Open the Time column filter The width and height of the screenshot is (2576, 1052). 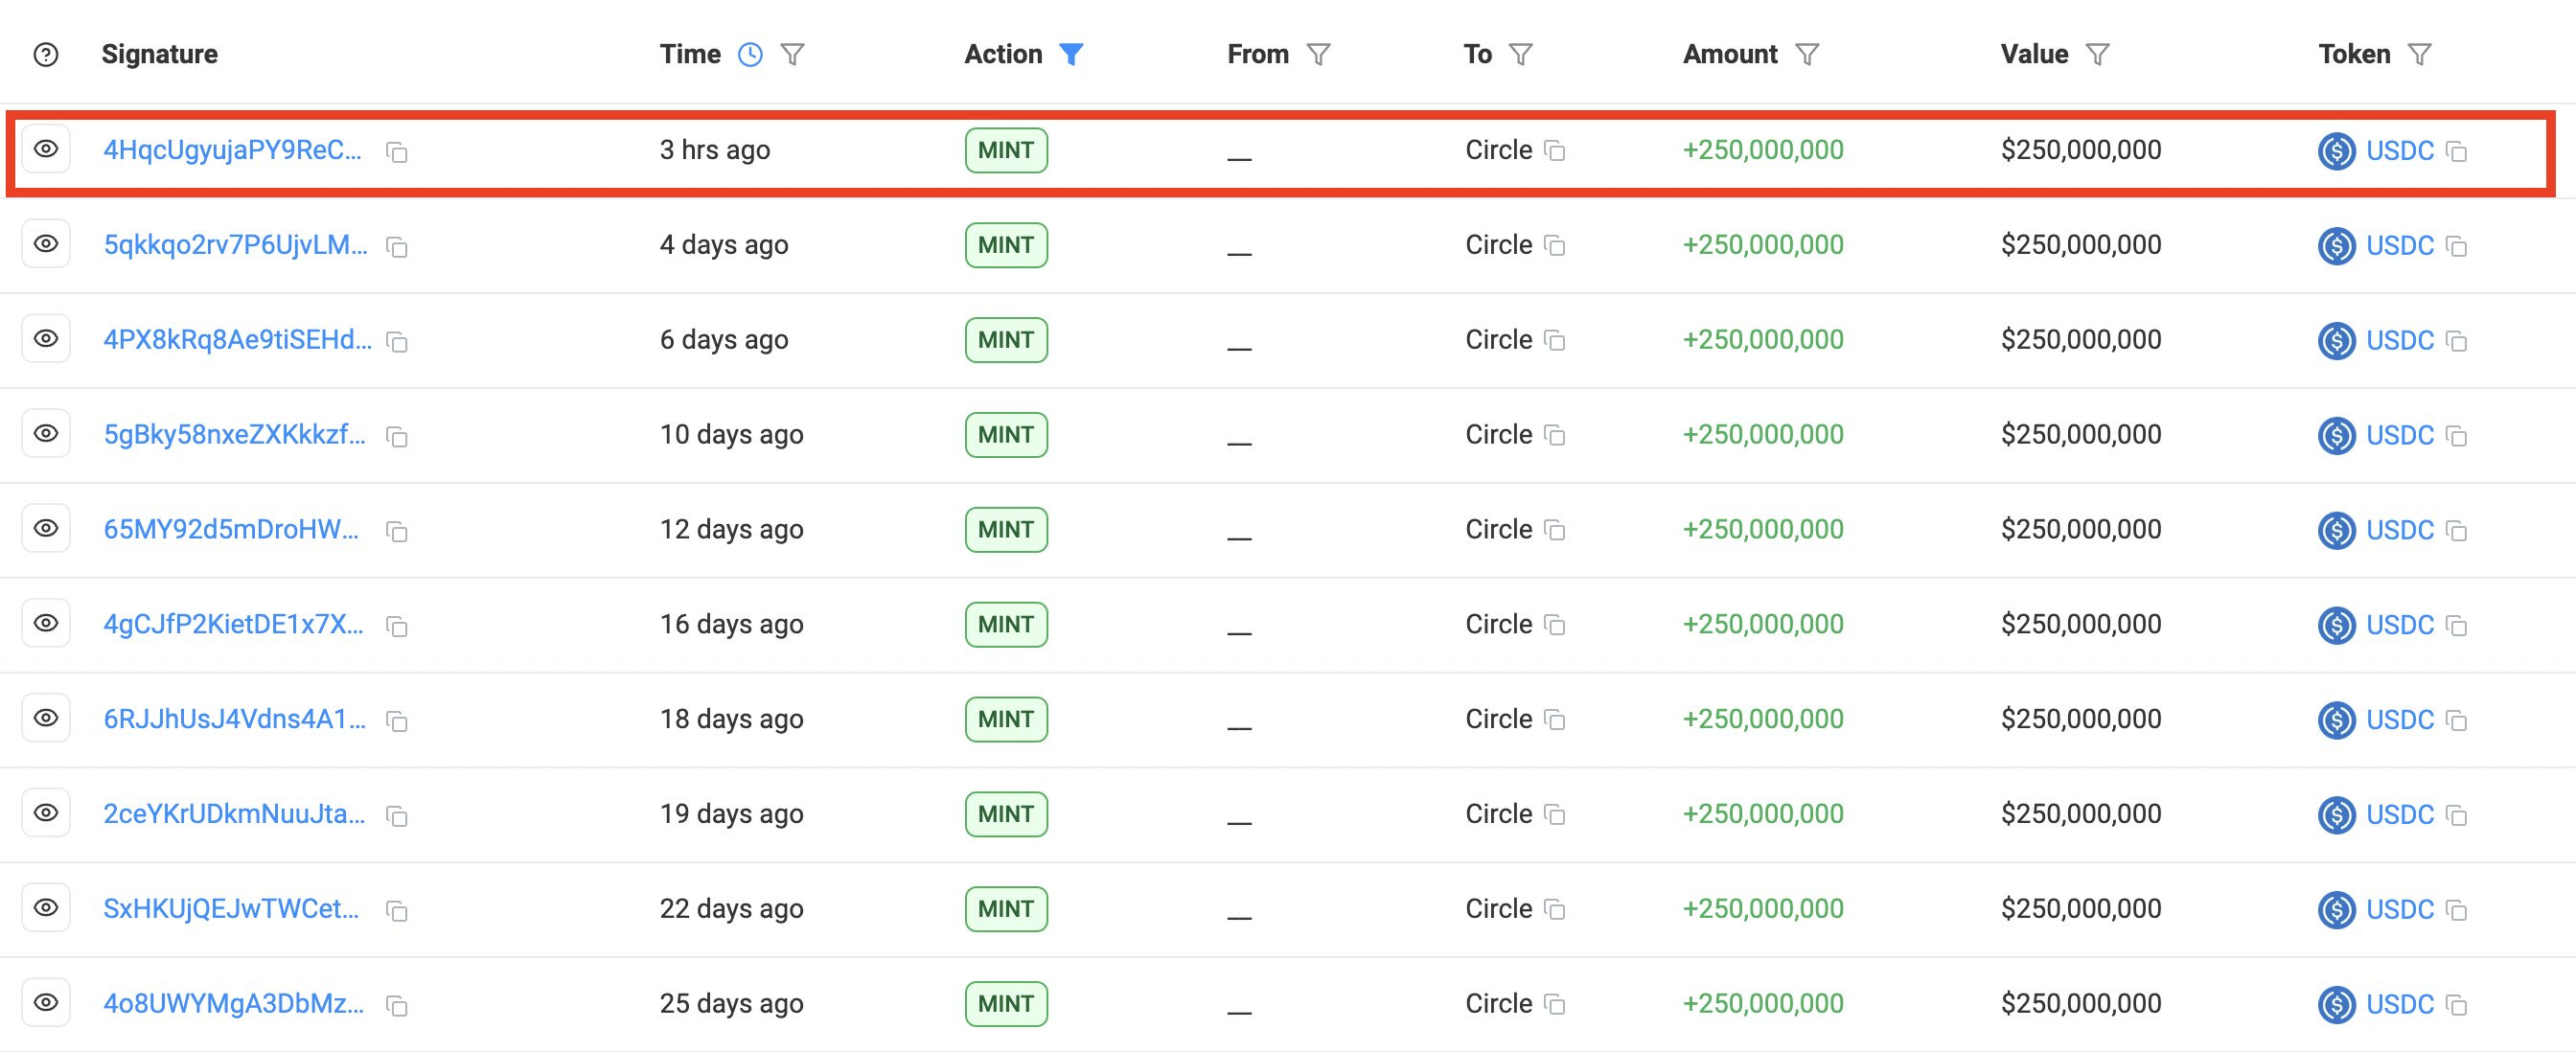(x=792, y=54)
